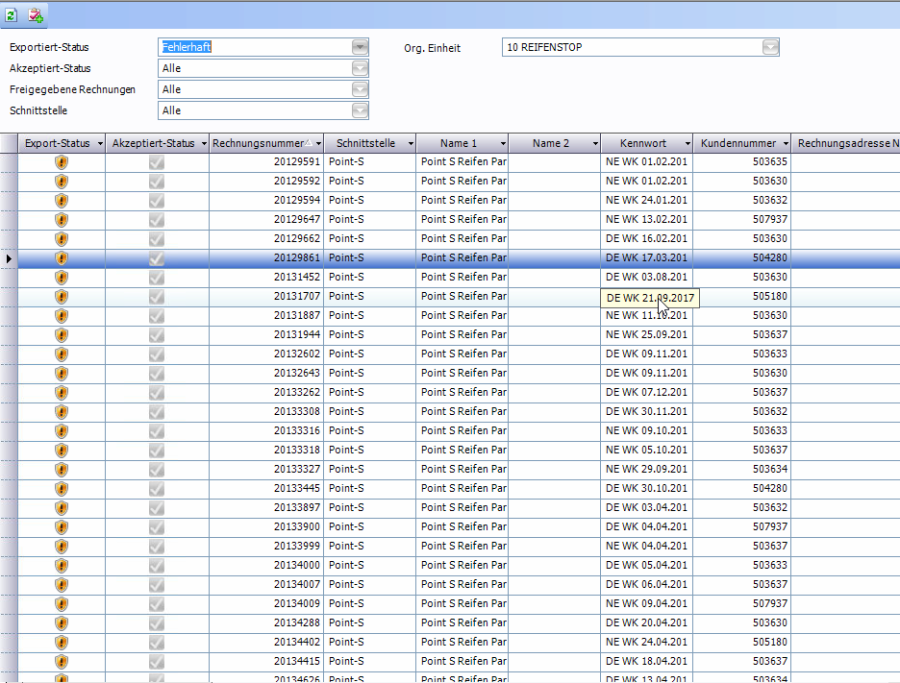Click the Kundennummer column header
The image size is (900, 683).
coord(737,144)
